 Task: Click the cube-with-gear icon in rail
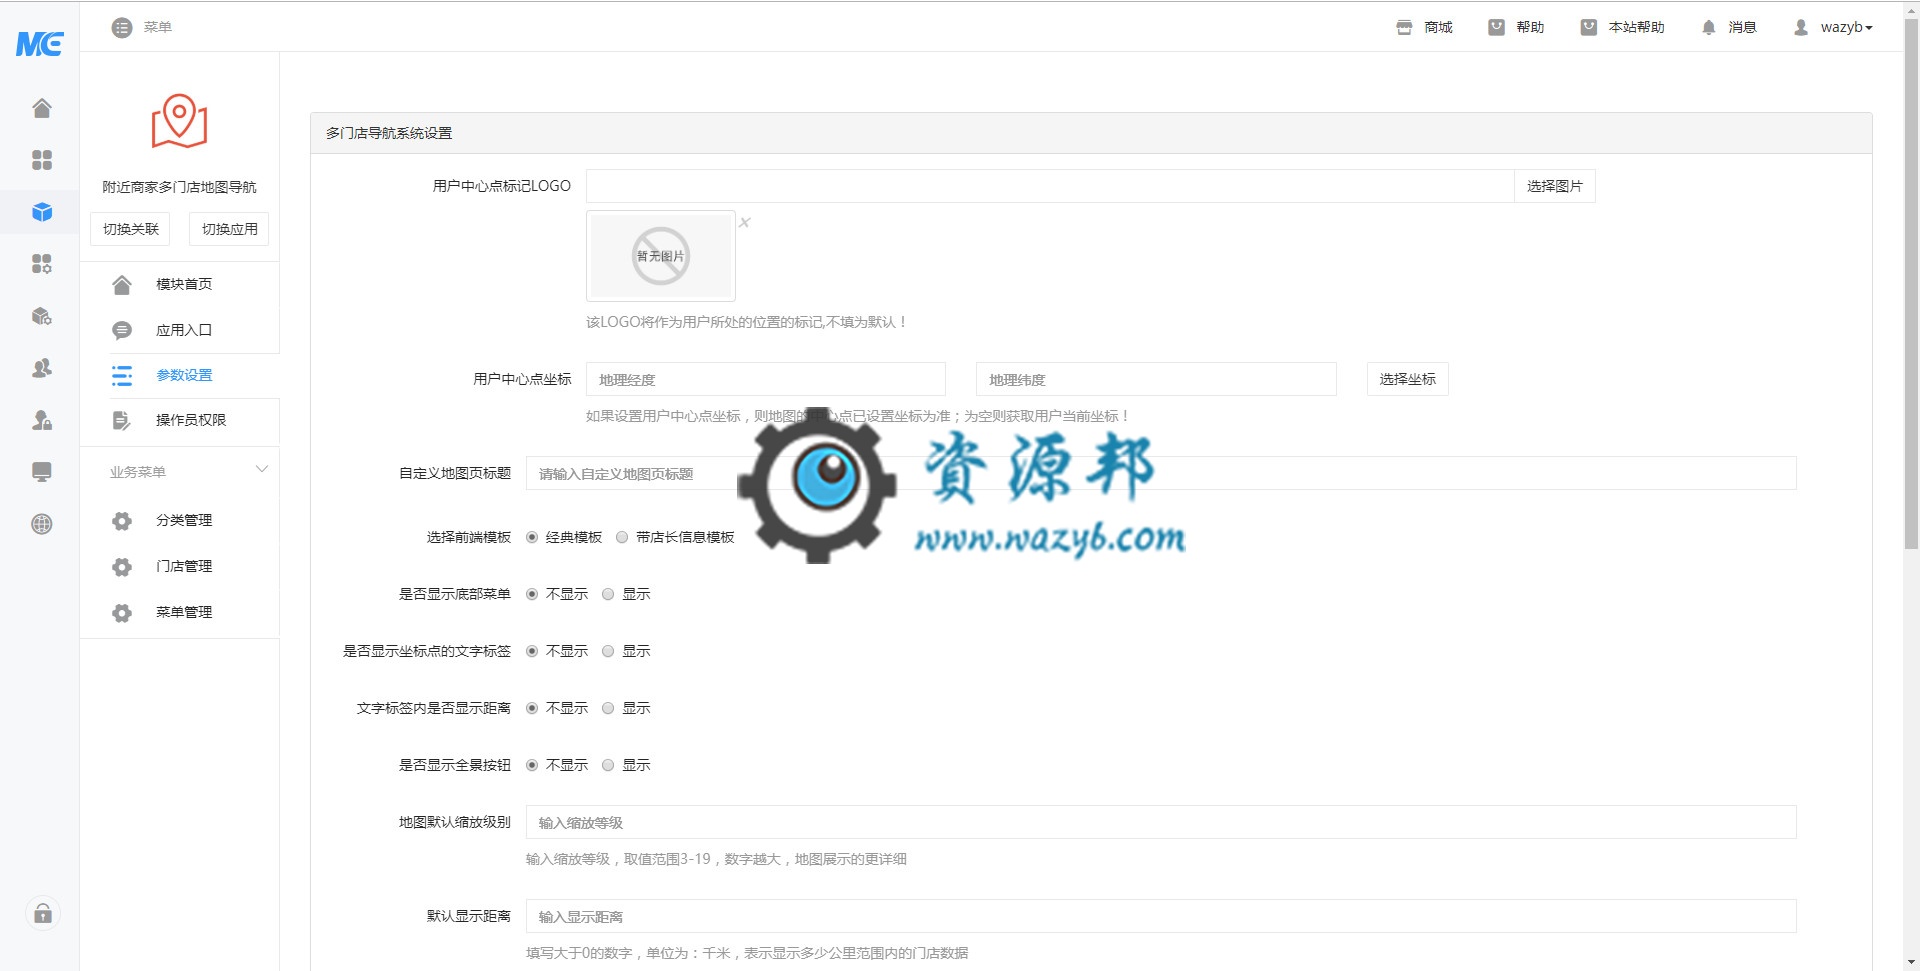[41, 316]
